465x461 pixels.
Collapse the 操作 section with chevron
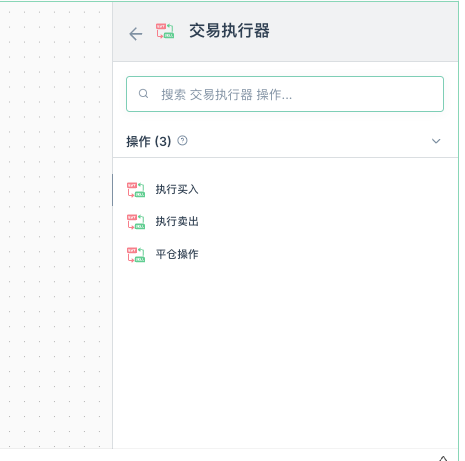436,141
